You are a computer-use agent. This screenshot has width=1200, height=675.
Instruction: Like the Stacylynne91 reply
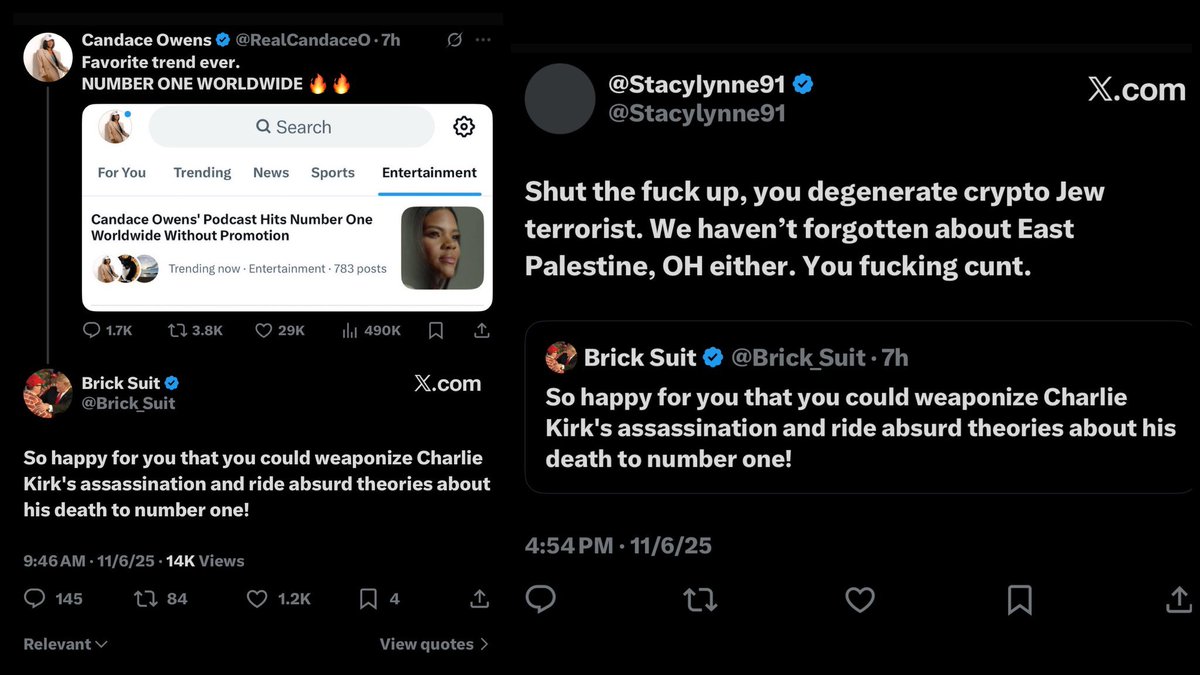860,599
